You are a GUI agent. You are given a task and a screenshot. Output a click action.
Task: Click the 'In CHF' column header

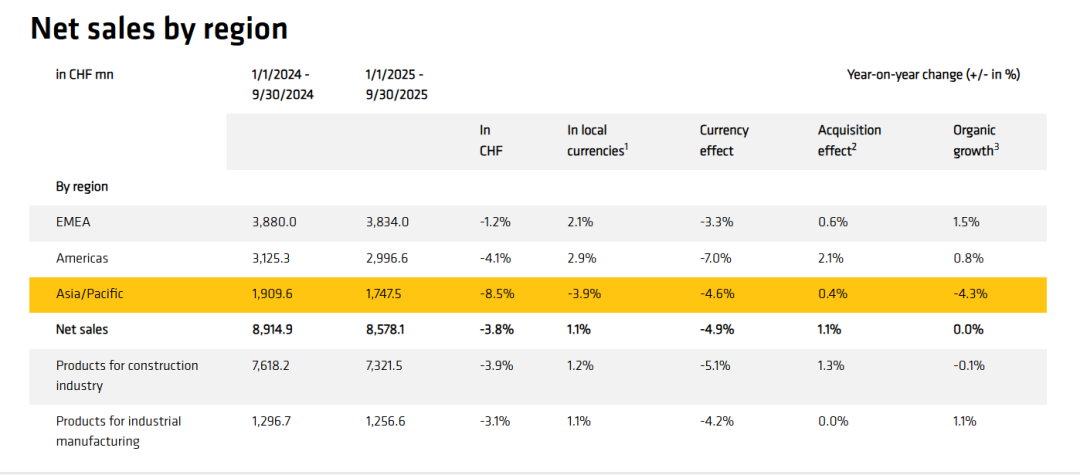(491, 141)
